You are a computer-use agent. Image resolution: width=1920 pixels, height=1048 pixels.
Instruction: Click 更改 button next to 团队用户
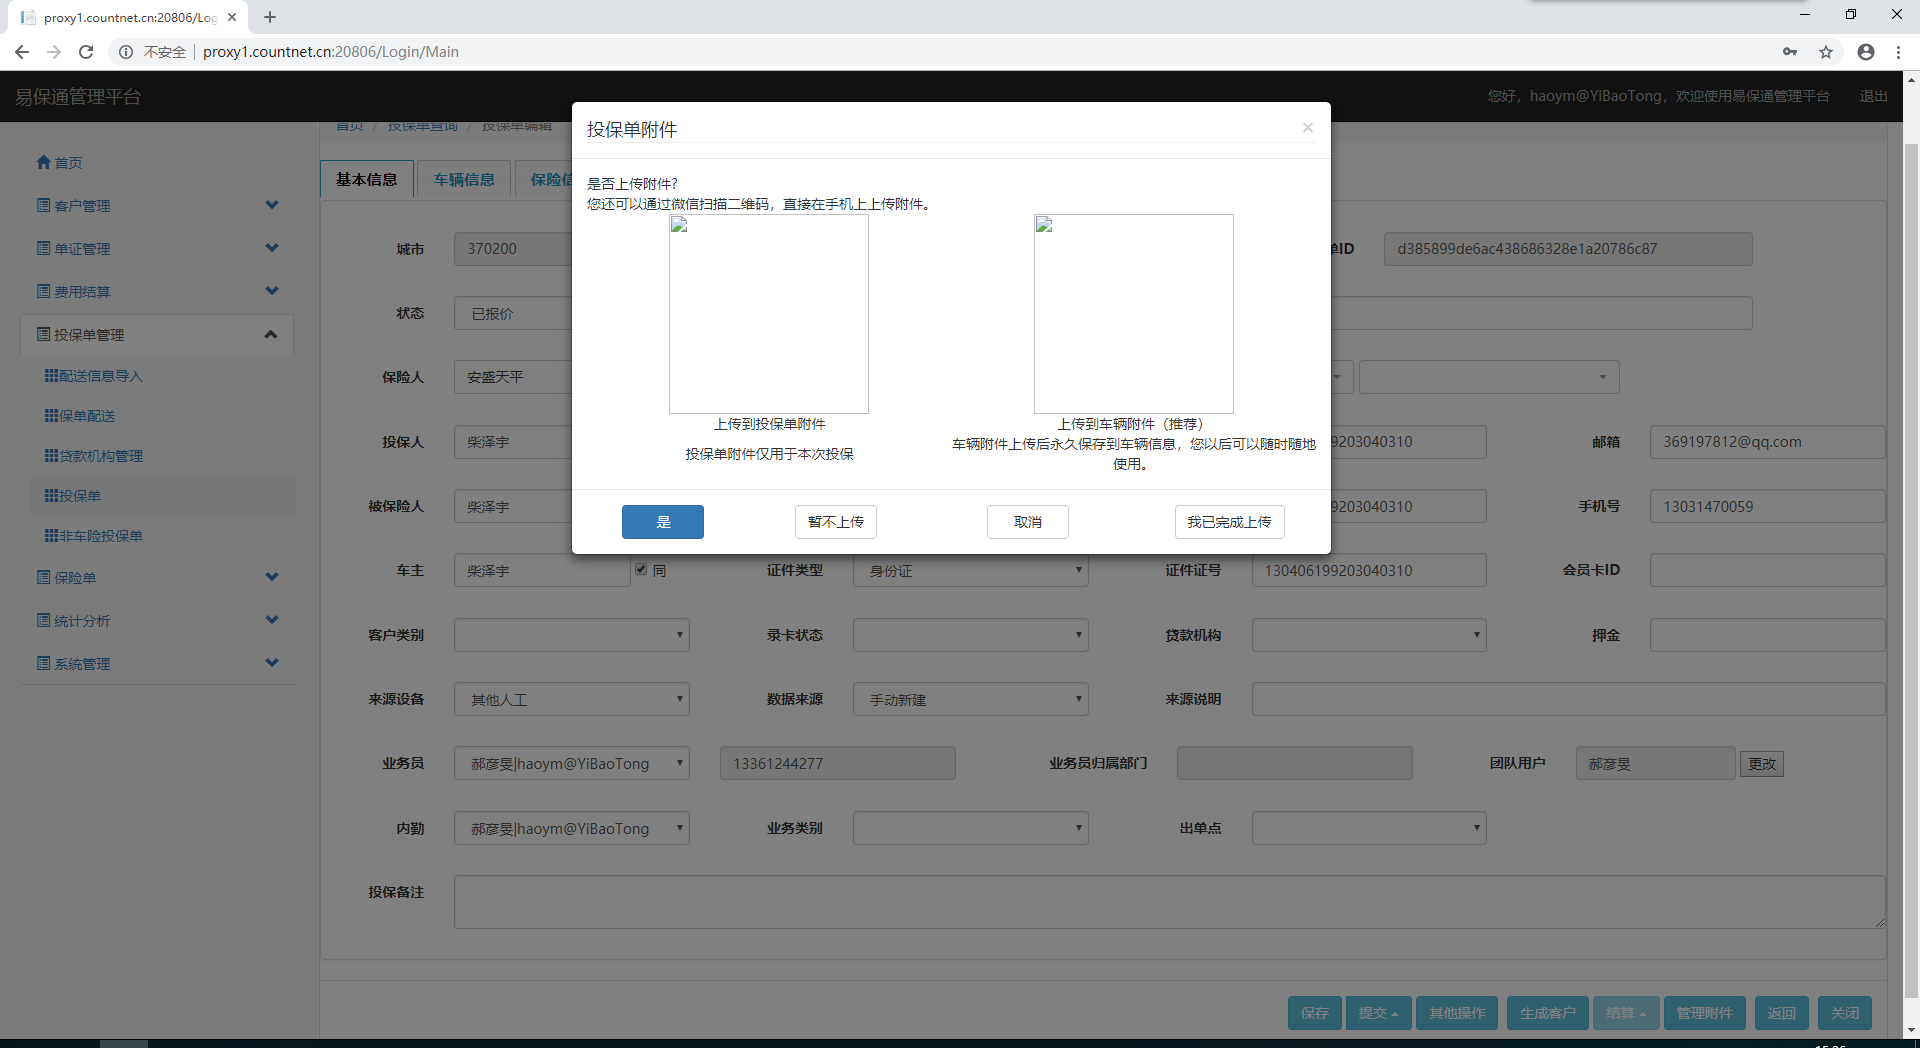pos(1762,764)
